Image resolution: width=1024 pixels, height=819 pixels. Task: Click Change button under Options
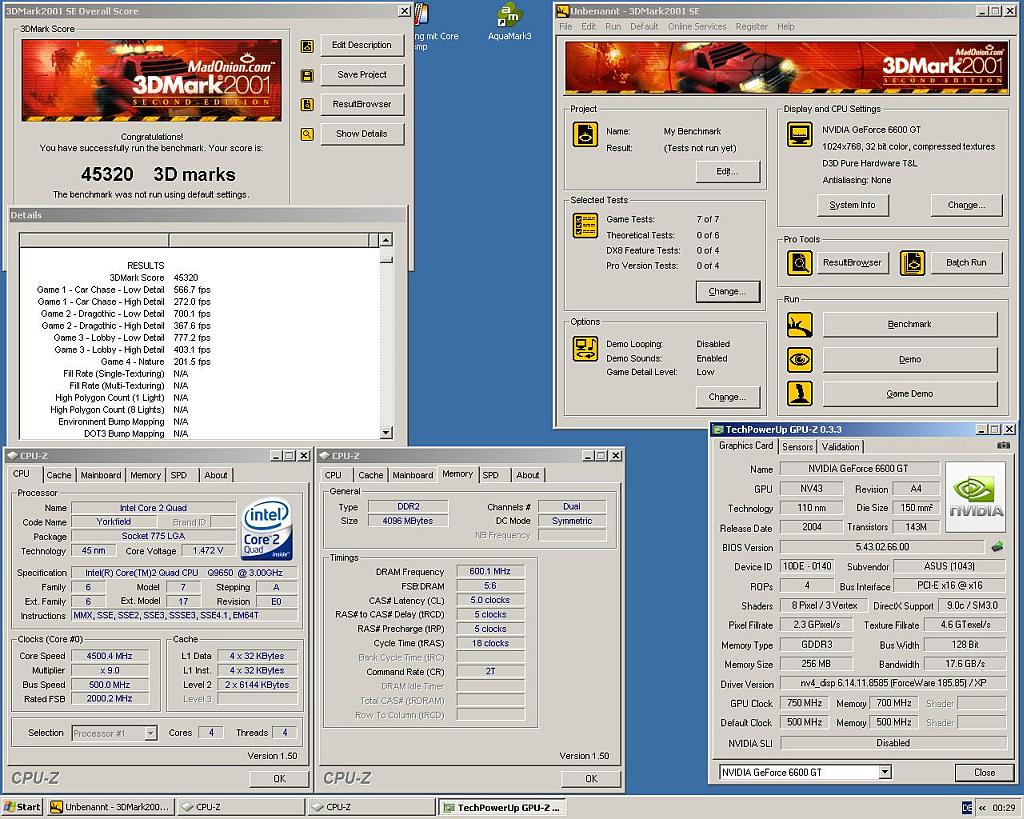(x=728, y=396)
